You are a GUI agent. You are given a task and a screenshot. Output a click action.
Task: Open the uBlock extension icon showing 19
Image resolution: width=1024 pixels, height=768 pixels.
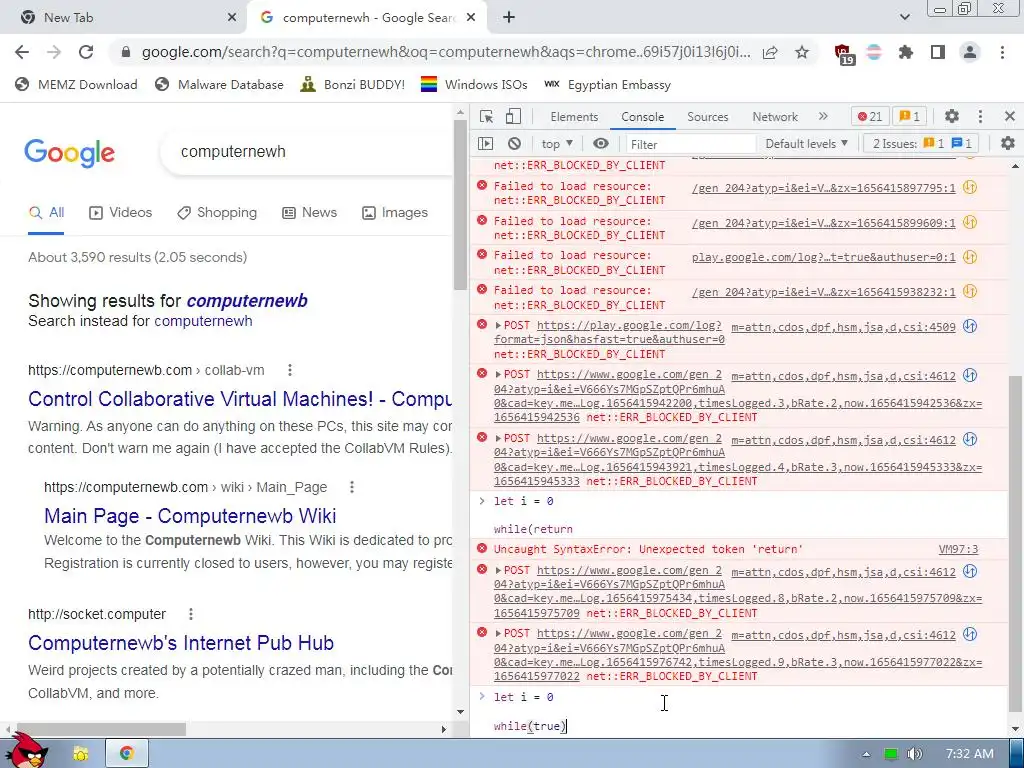(x=844, y=54)
